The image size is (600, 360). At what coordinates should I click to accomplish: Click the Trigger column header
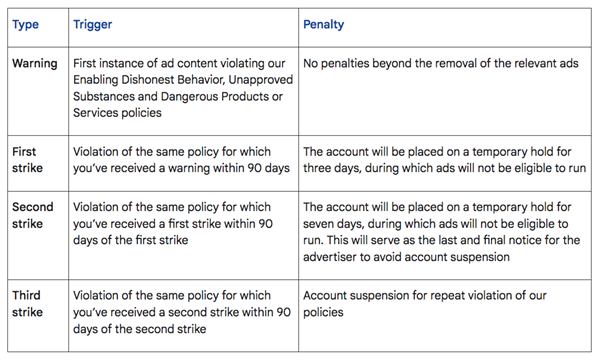point(93,24)
